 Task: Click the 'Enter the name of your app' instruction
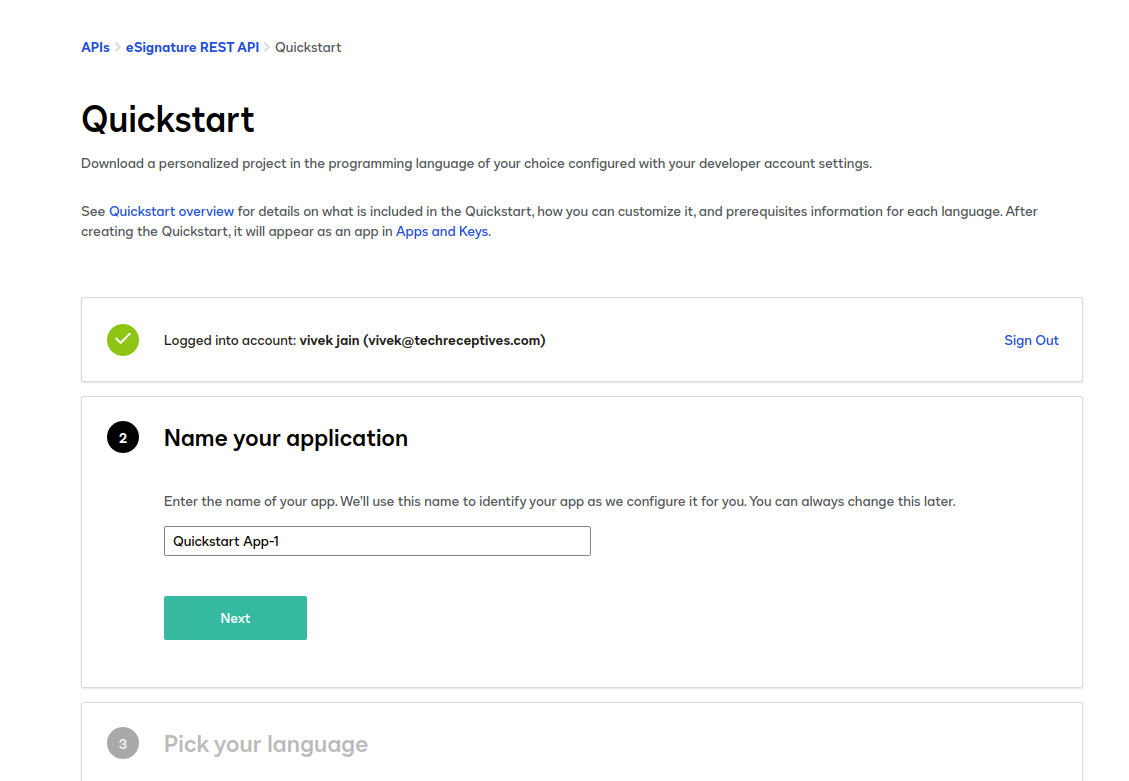click(x=559, y=502)
